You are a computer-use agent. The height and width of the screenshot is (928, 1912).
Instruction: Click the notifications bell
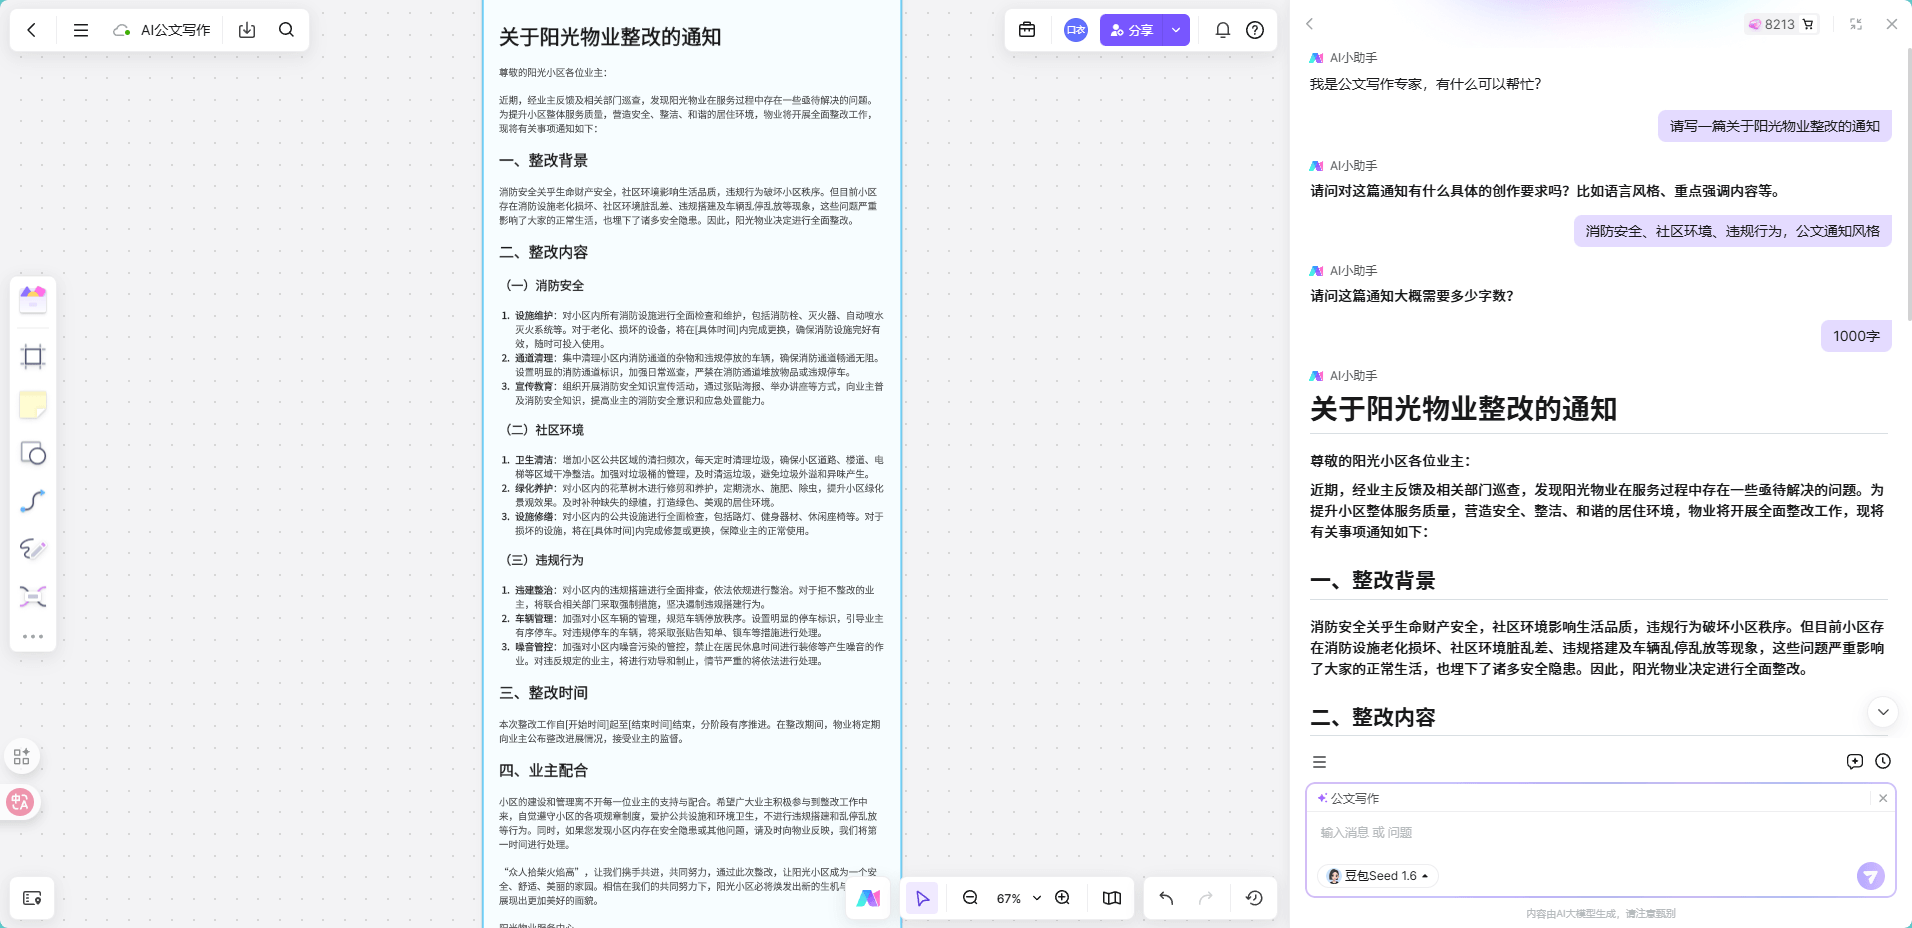pyautogui.click(x=1222, y=30)
